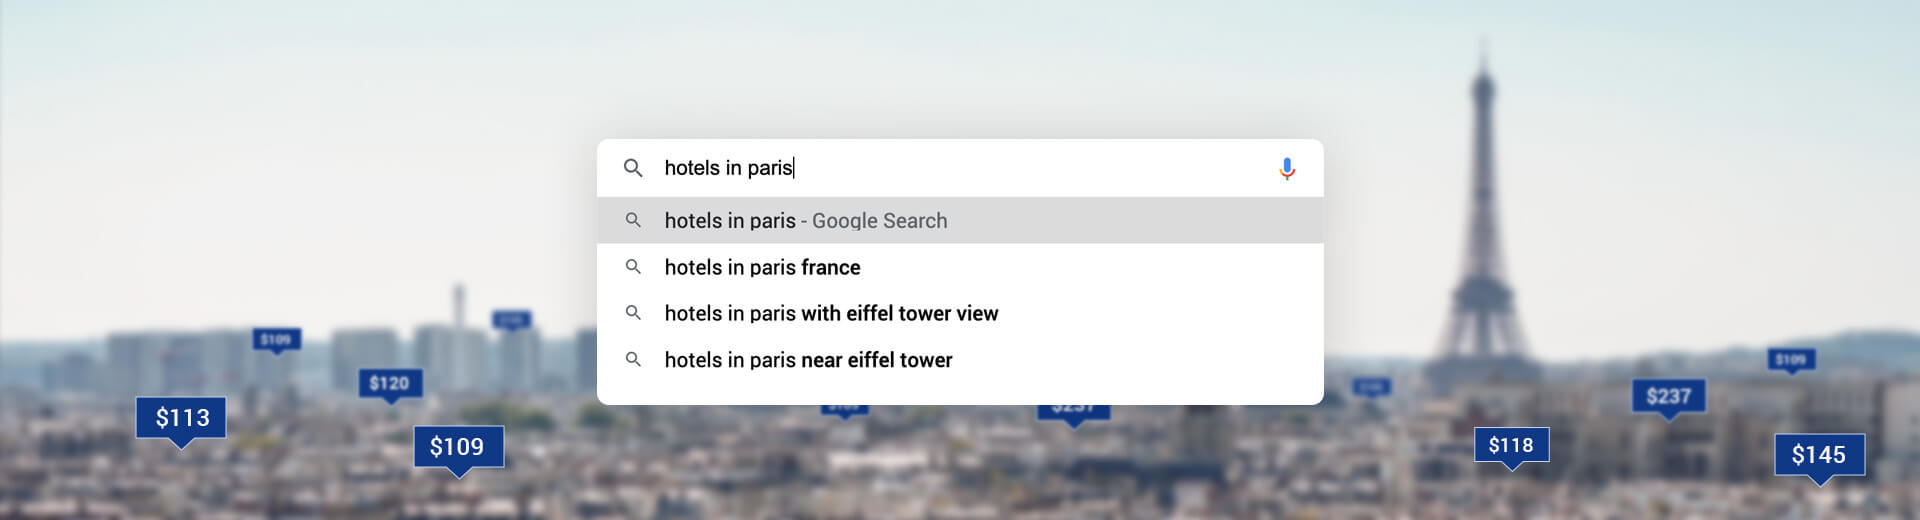
Task: Click the $120 price marker
Action: click(389, 383)
